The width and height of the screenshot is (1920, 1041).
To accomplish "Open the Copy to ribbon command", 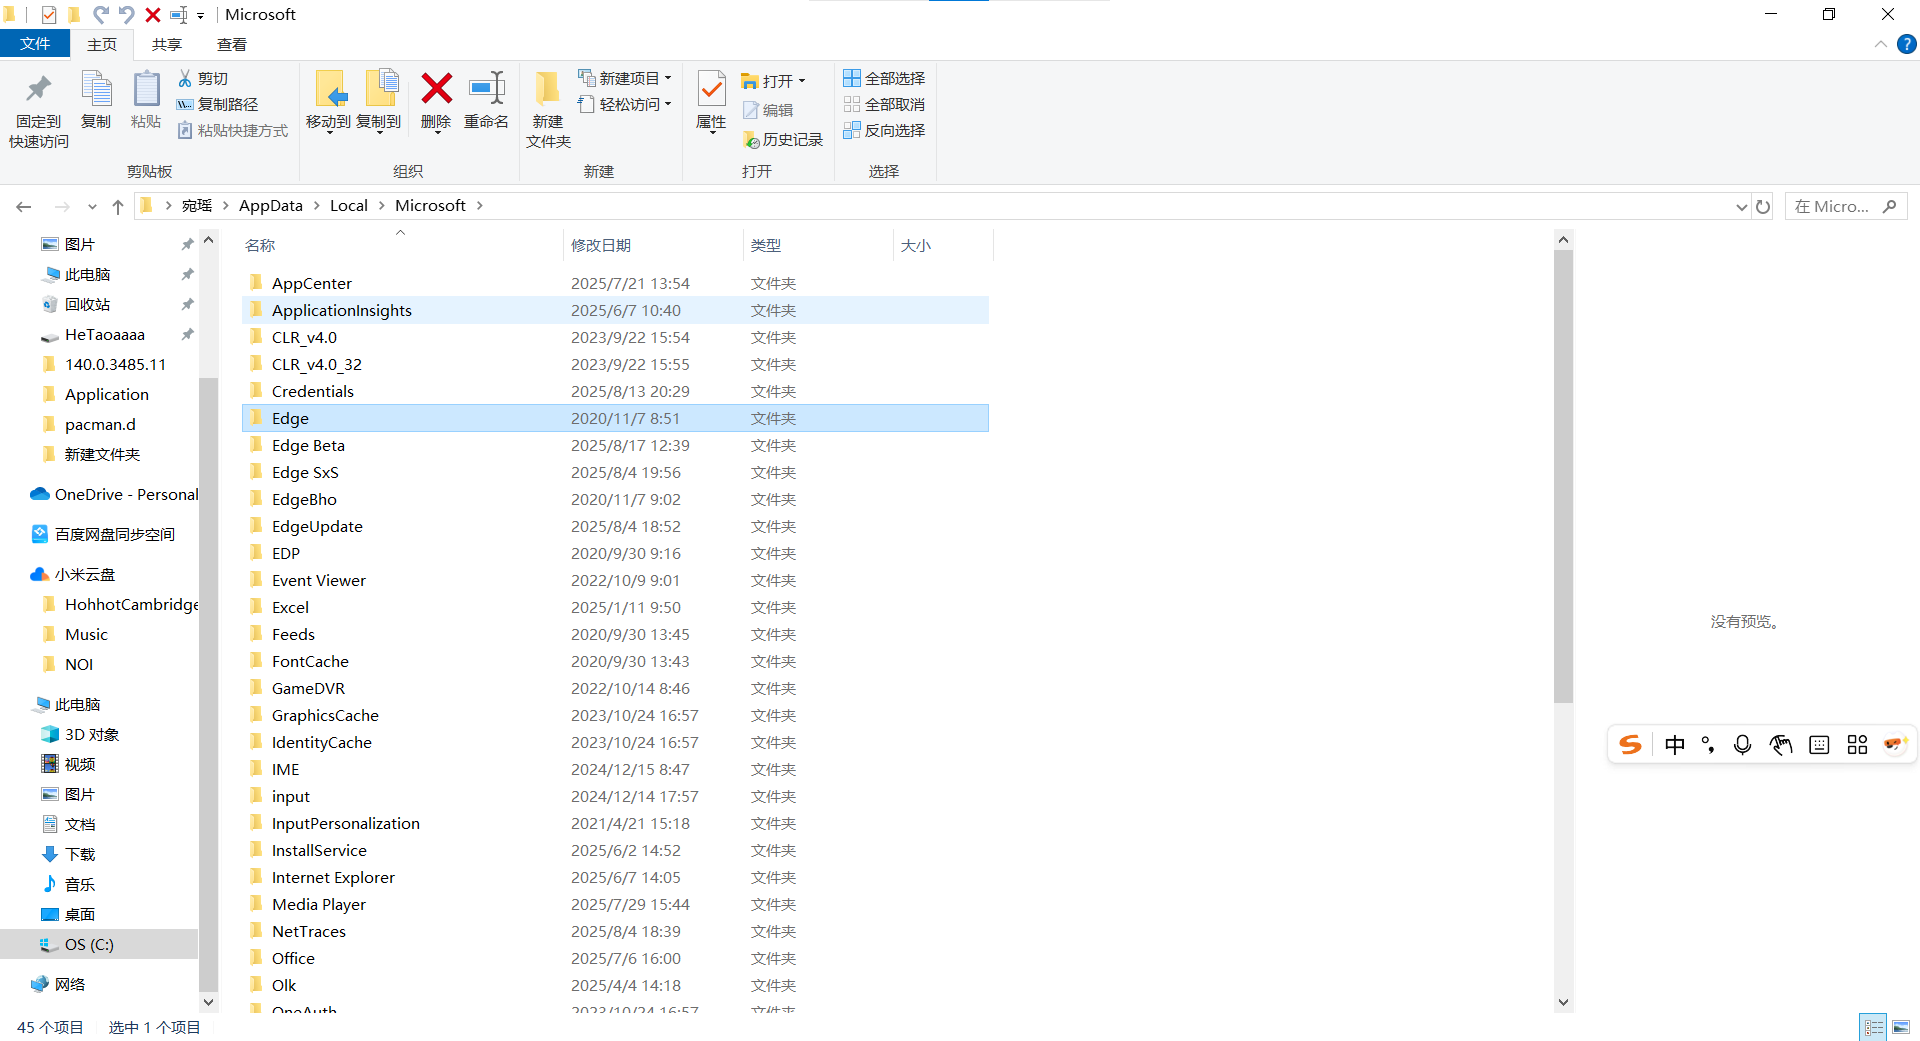I will (379, 101).
